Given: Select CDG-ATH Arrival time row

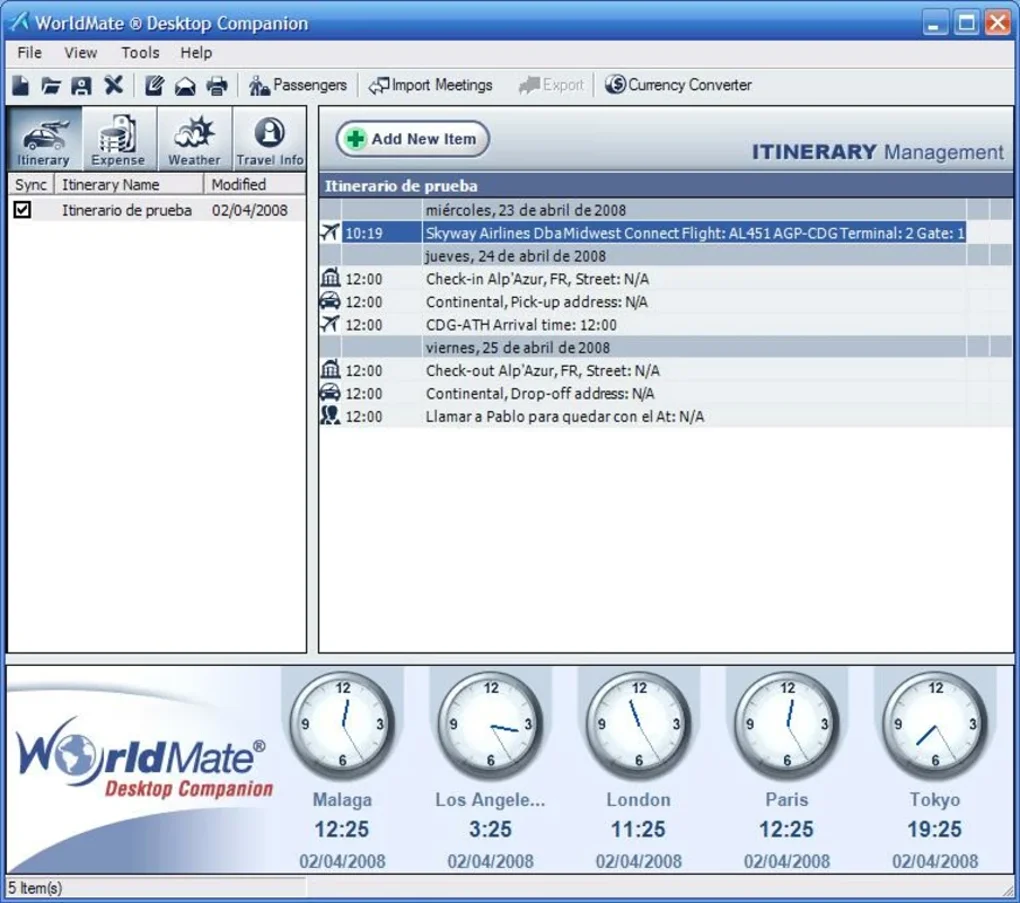Looking at the screenshot, I should point(665,325).
